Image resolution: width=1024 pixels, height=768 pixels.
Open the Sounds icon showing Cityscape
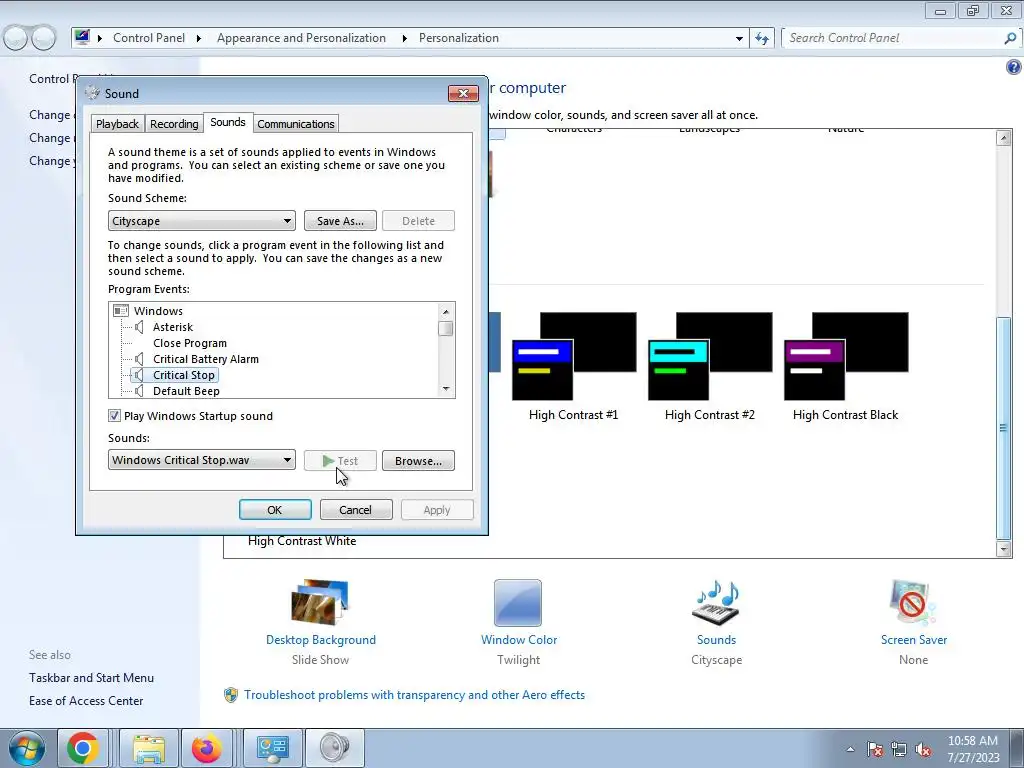716,603
